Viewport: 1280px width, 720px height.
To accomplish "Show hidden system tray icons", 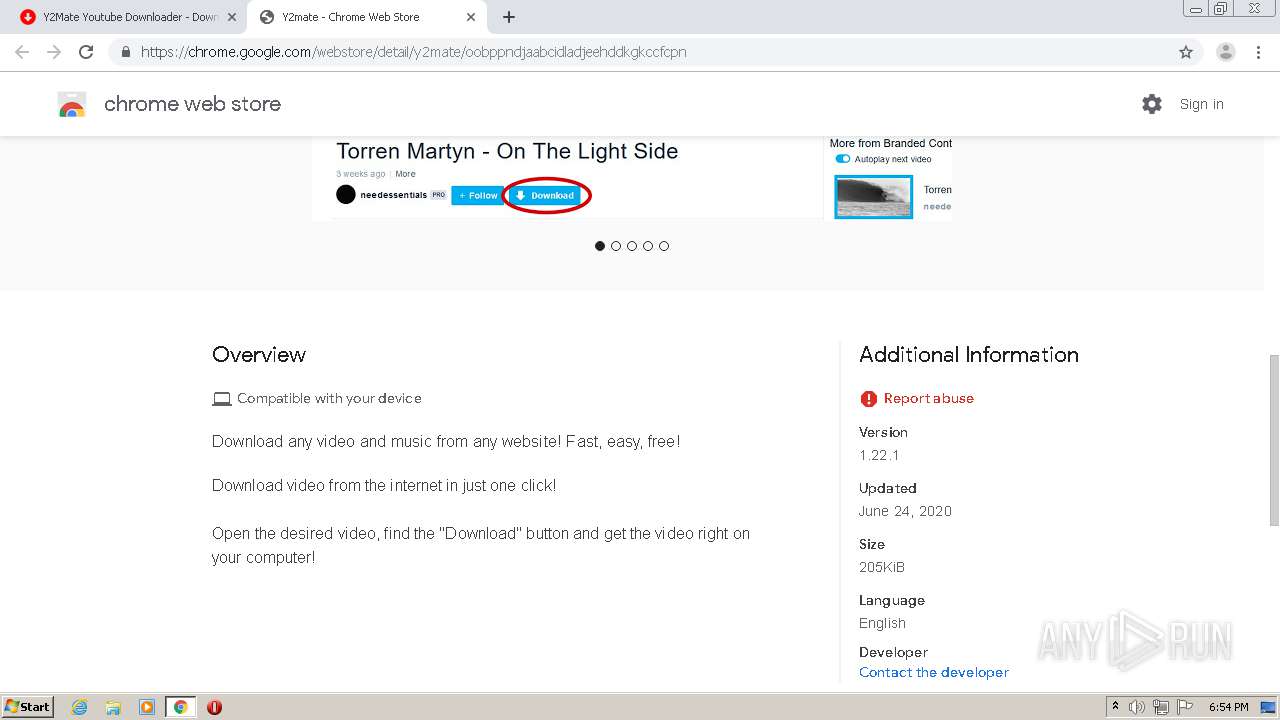I will coord(1115,707).
